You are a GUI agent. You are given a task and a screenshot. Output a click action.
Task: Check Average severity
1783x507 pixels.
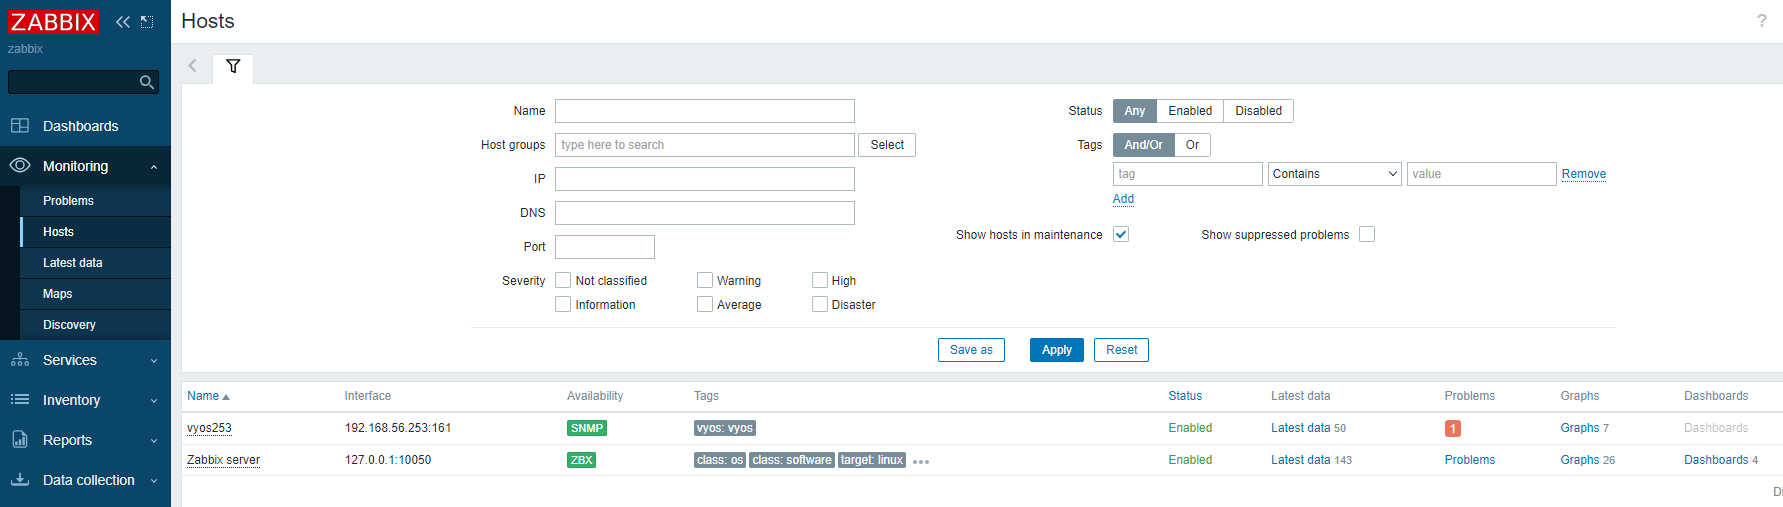coord(705,304)
